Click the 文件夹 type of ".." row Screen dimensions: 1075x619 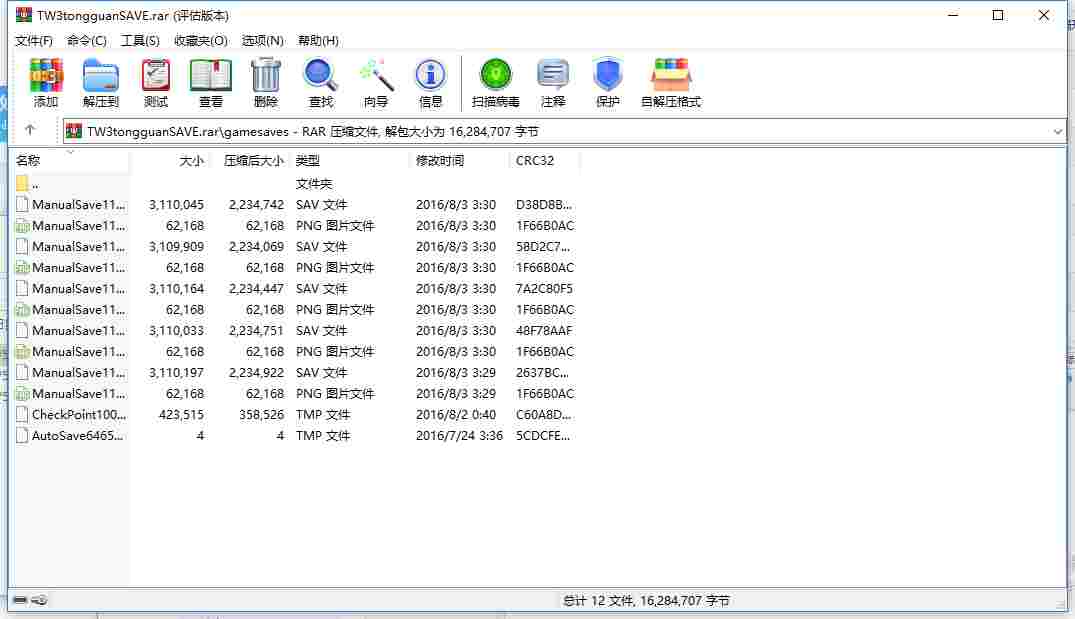pos(313,184)
